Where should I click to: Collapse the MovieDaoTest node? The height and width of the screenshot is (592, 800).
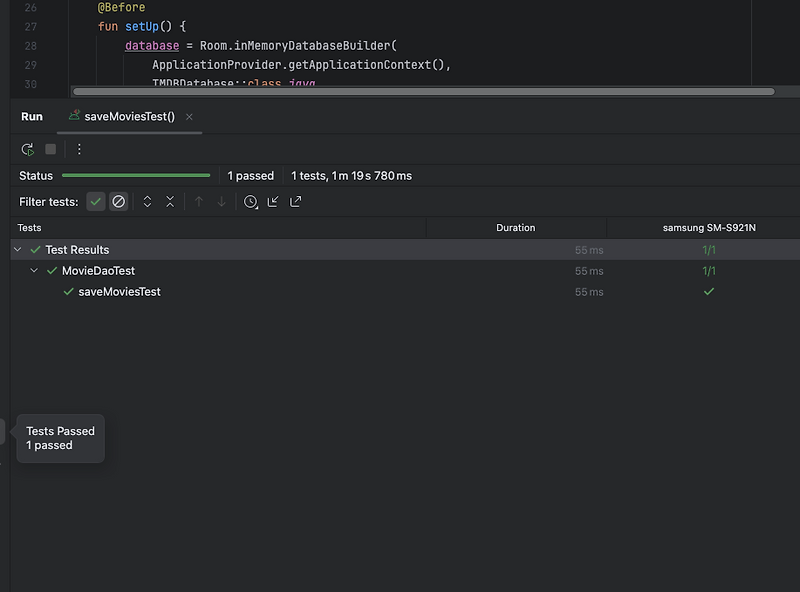(34, 270)
